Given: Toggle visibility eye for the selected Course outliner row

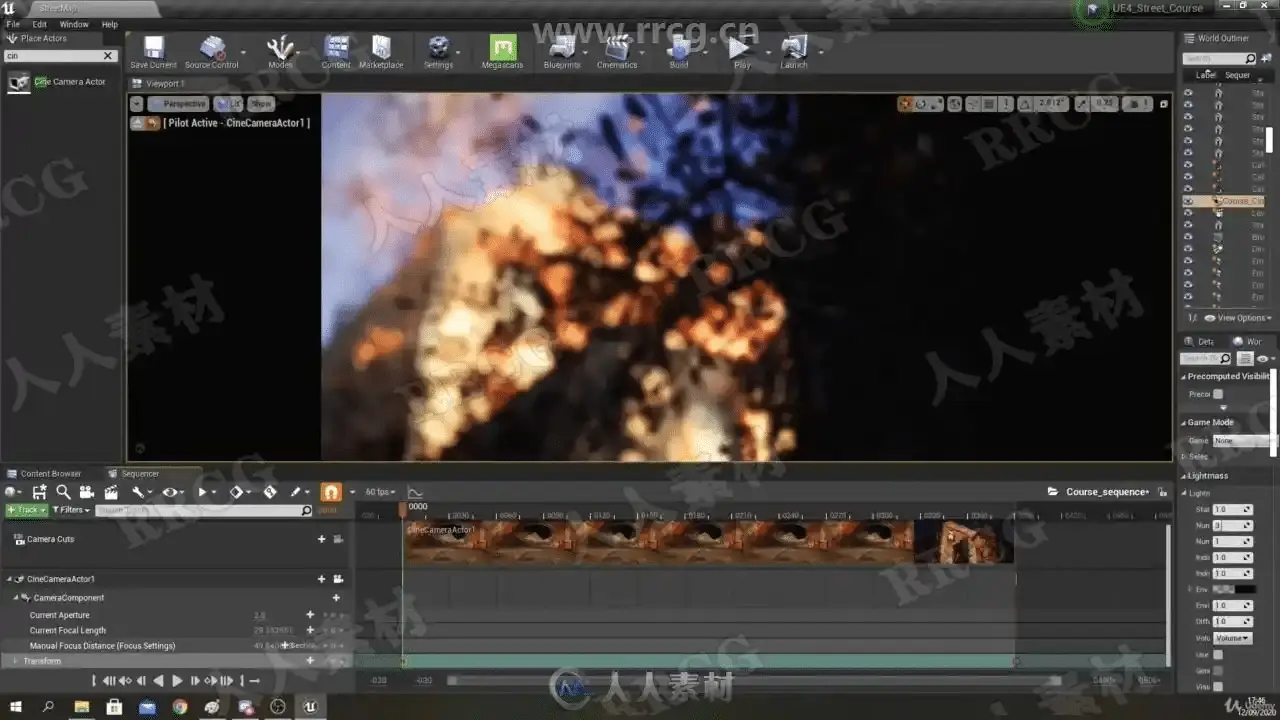Looking at the screenshot, I should 1188,201.
